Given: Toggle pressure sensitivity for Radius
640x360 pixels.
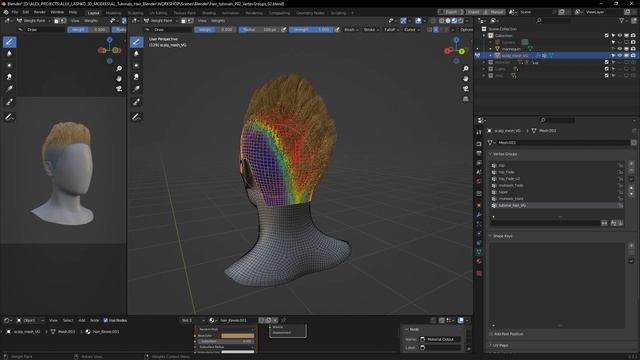Looking at the screenshot, I should tap(284, 30).
